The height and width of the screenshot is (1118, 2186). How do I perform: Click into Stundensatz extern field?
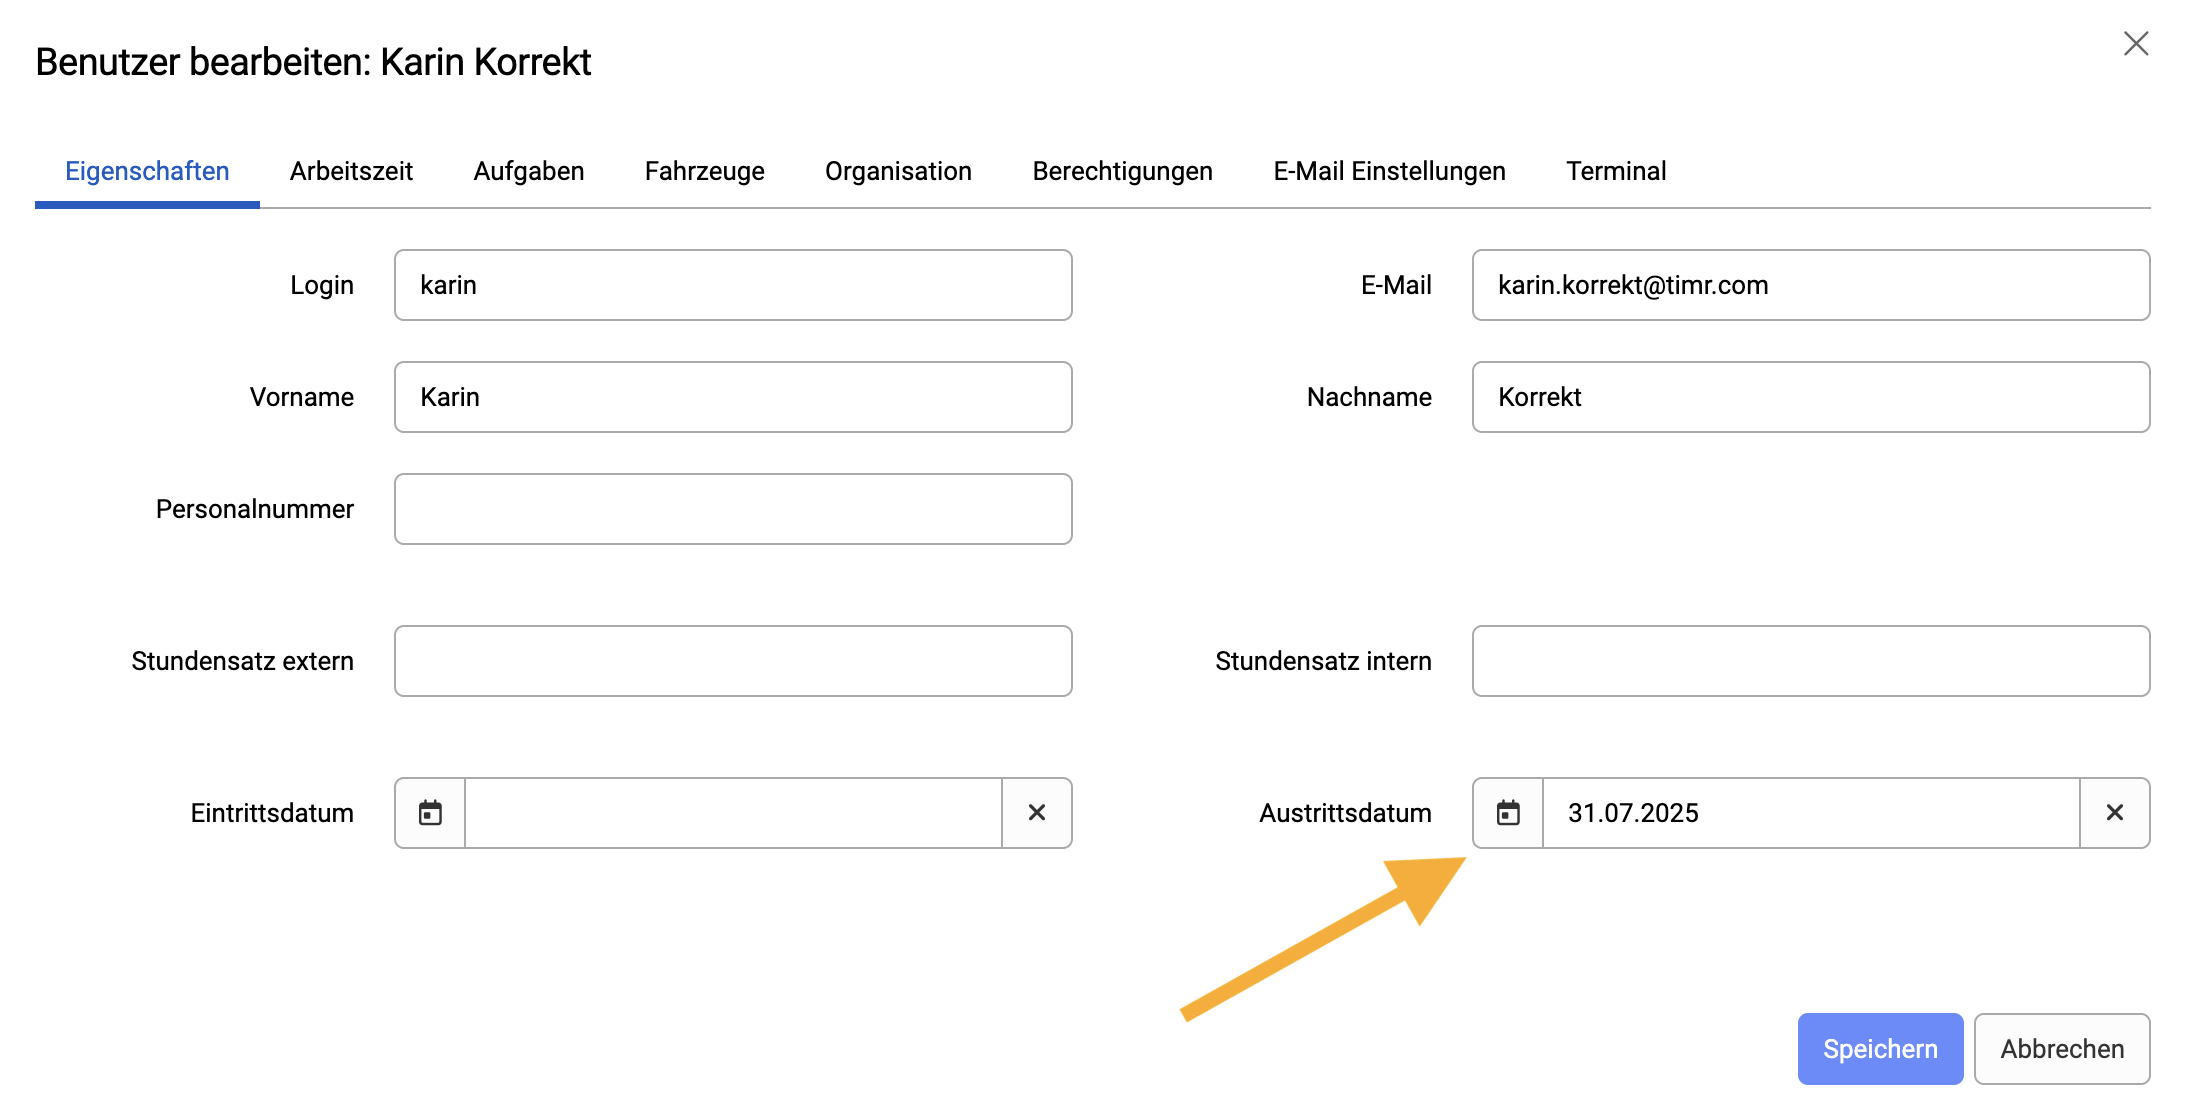(x=733, y=661)
